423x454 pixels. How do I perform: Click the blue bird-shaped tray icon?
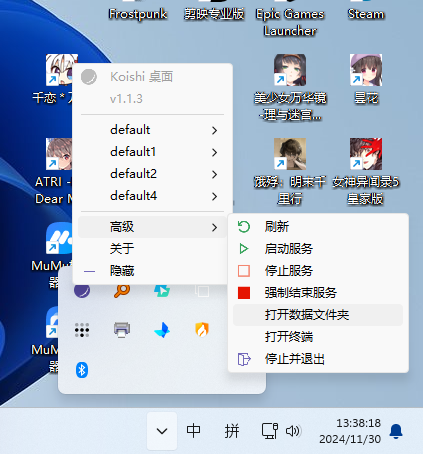tap(162, 330)
